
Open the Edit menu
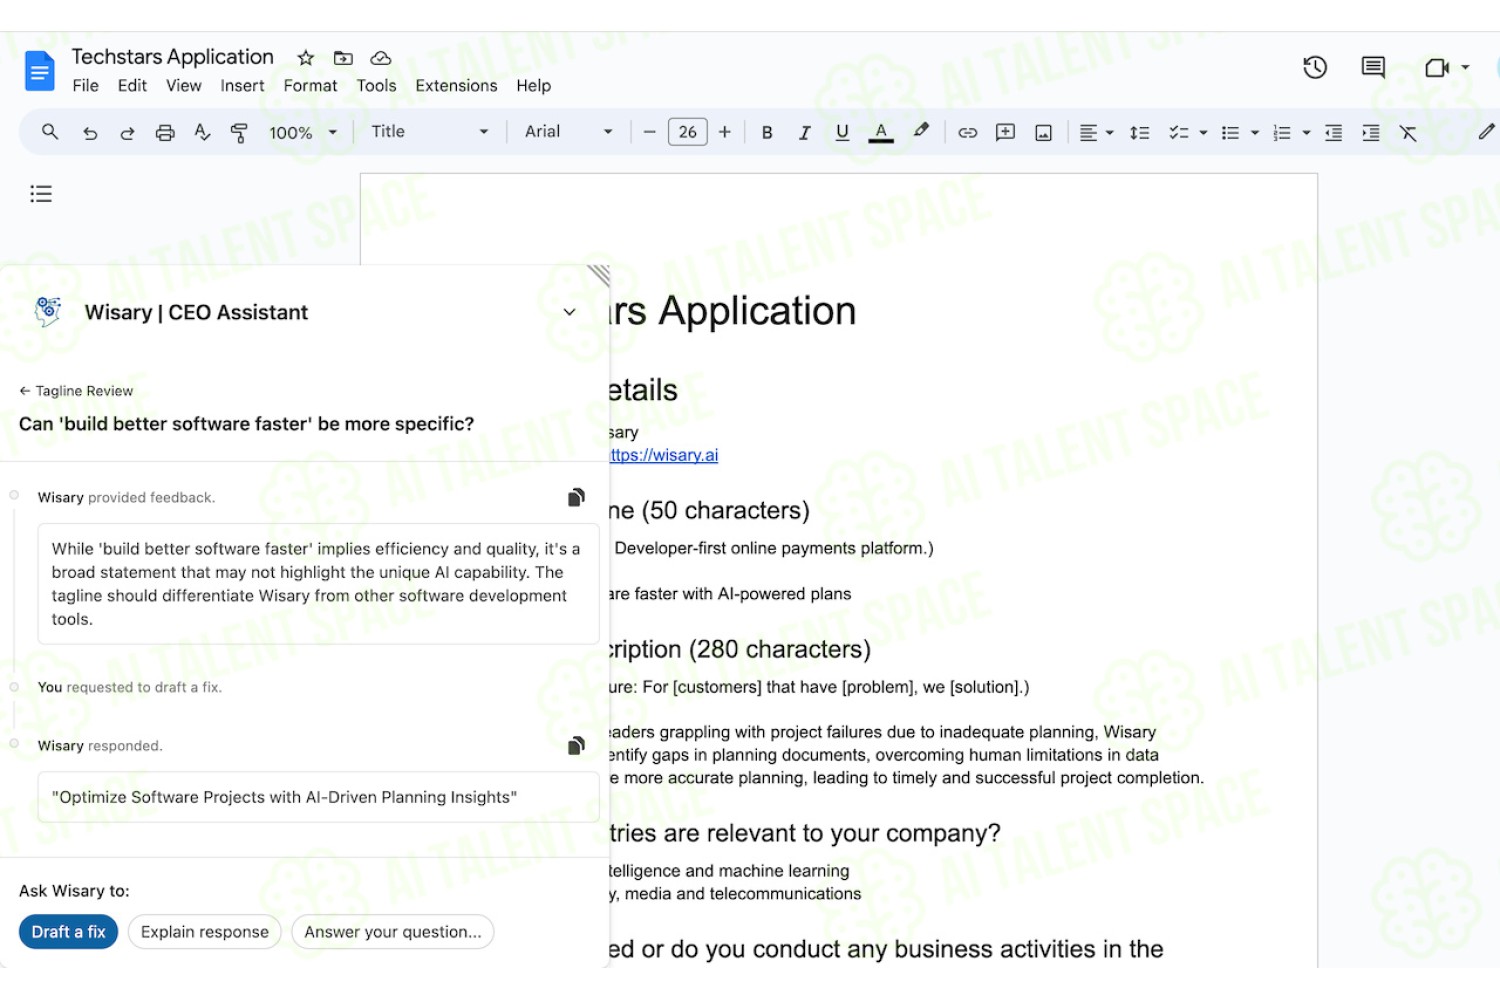pyautogui.click(x=132, y=86)
